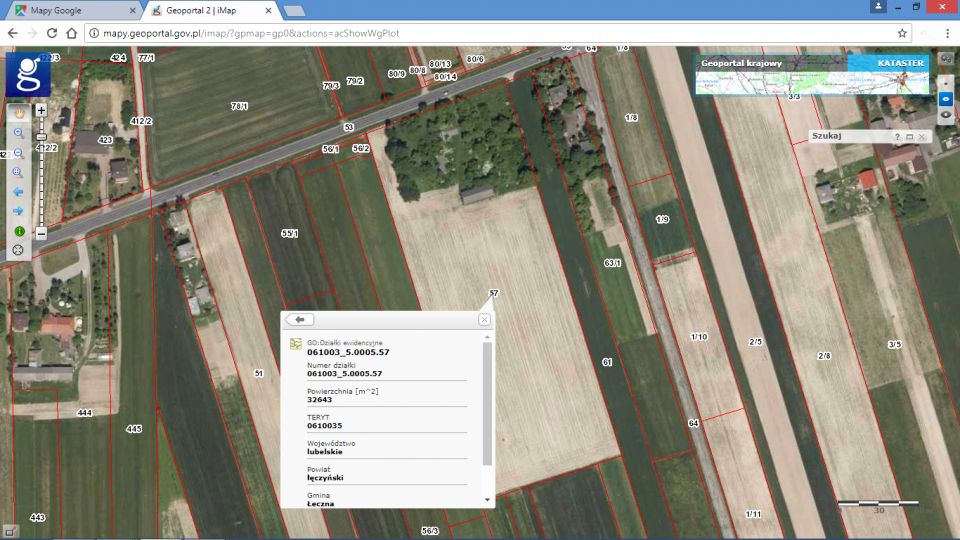Select the pan hand tool

click(19, 113)
